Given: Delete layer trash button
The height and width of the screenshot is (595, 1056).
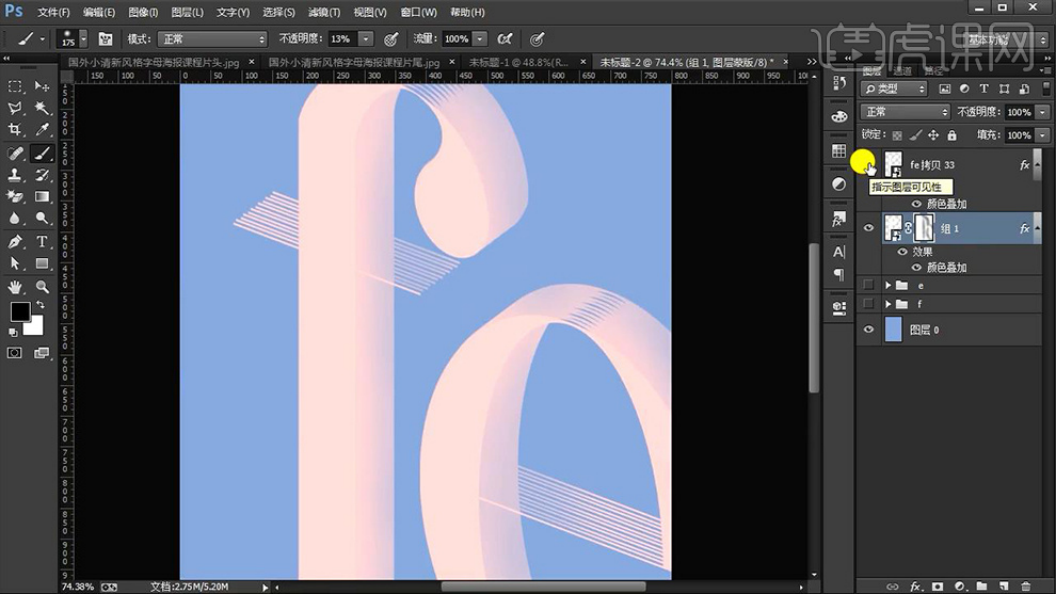Looking at the screenshot, I should click(x=1026, y=586).
